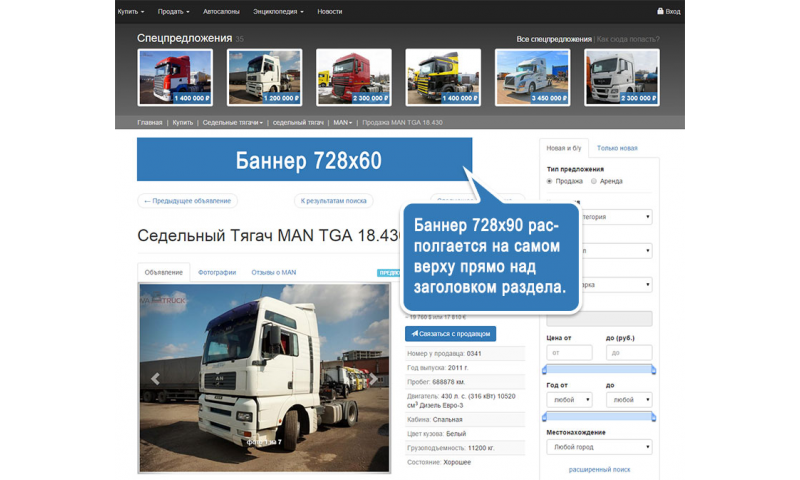Click the Цена от input field
The image size is (800, 480).
click(569, 352)
